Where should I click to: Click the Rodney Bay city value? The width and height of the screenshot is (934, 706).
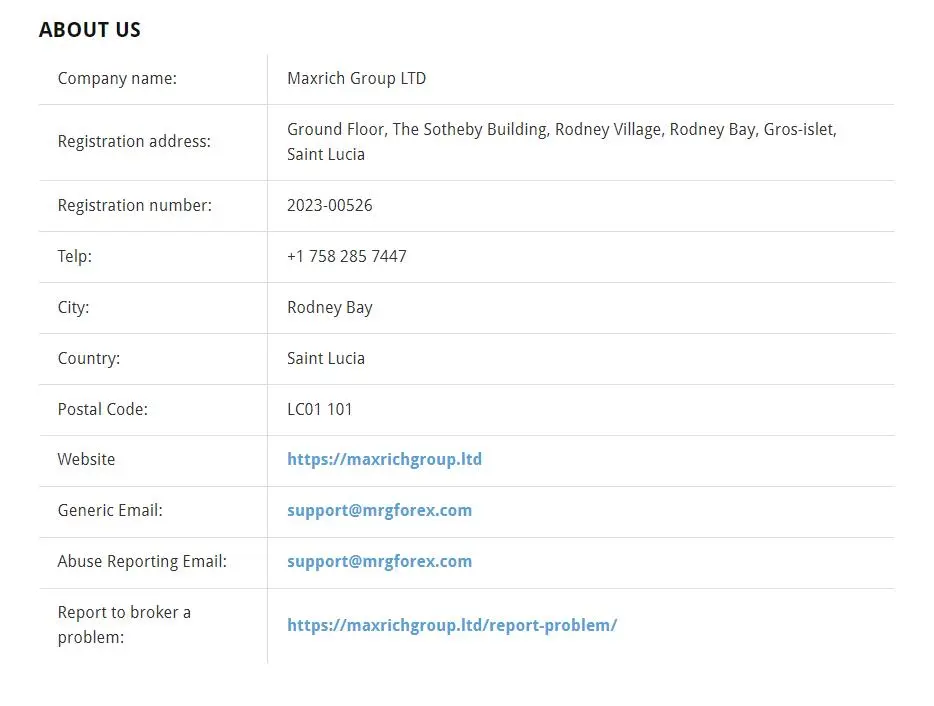tap(329, 308)
